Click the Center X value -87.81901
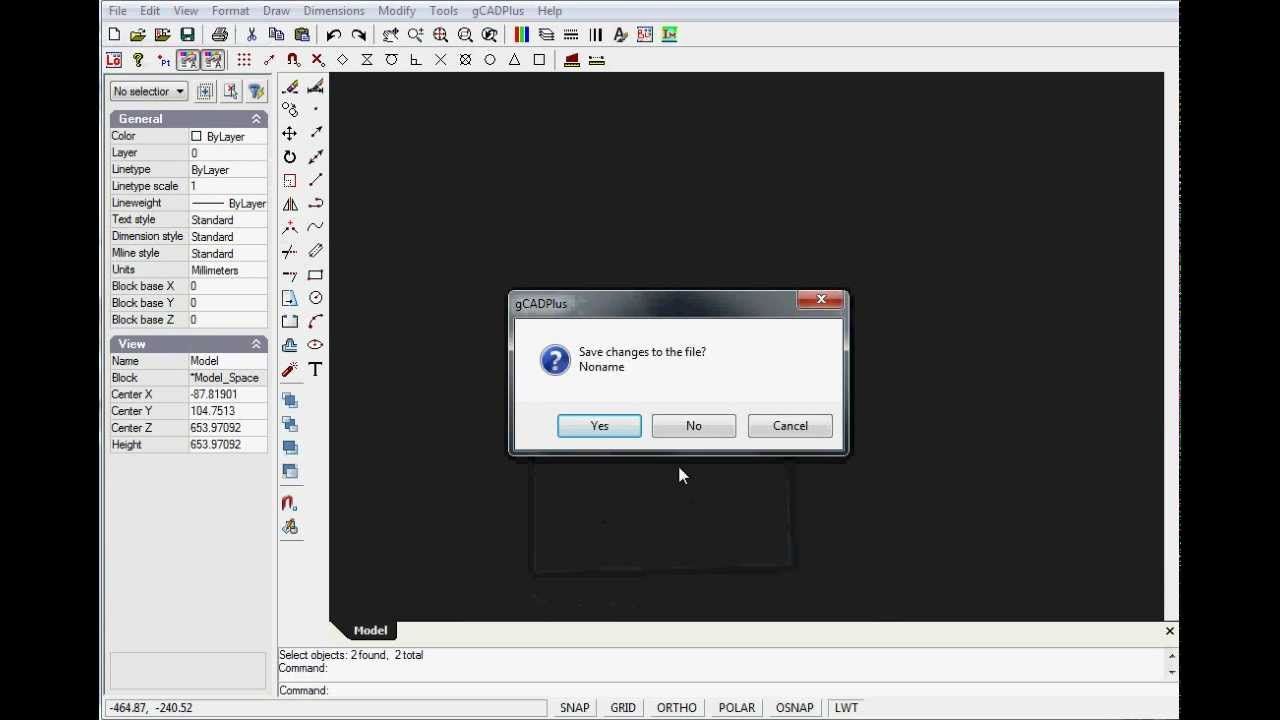The width and height of the screenshot is (1280, 720). click(228, 395)
